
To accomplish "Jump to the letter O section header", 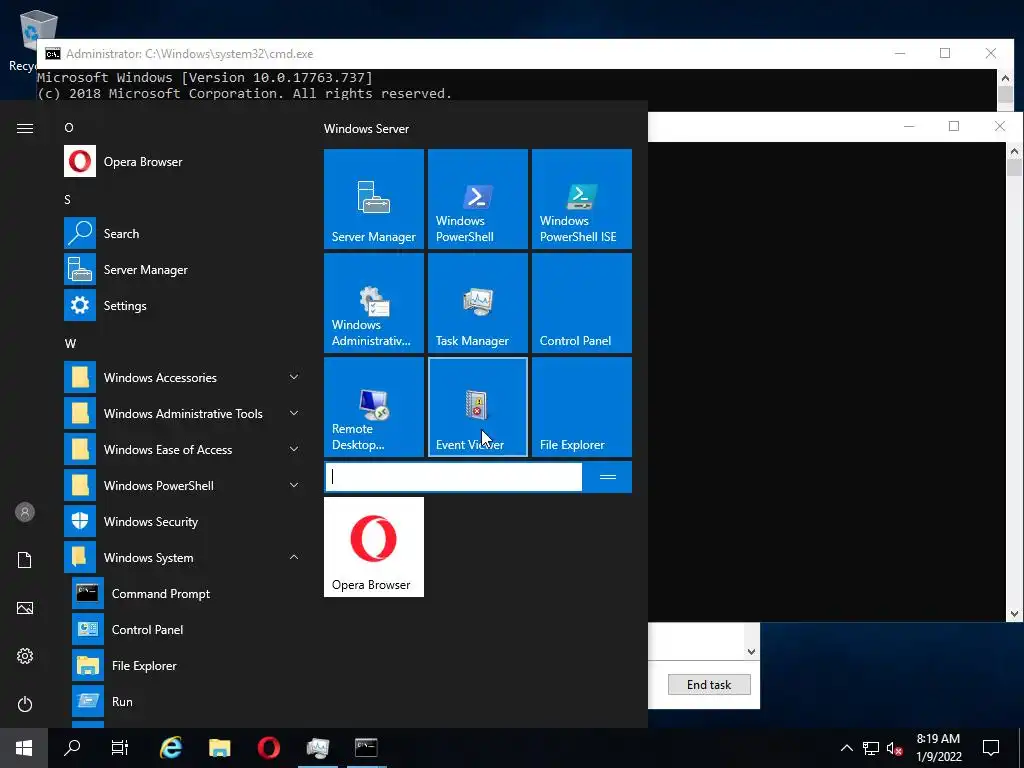I will point(69,127).
